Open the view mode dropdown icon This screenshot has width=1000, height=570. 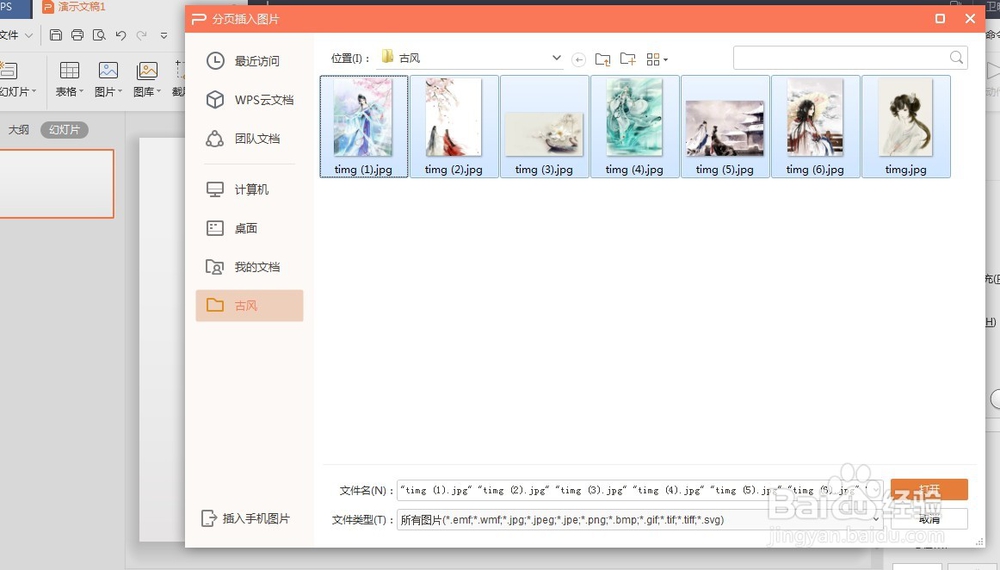(657, 59)
